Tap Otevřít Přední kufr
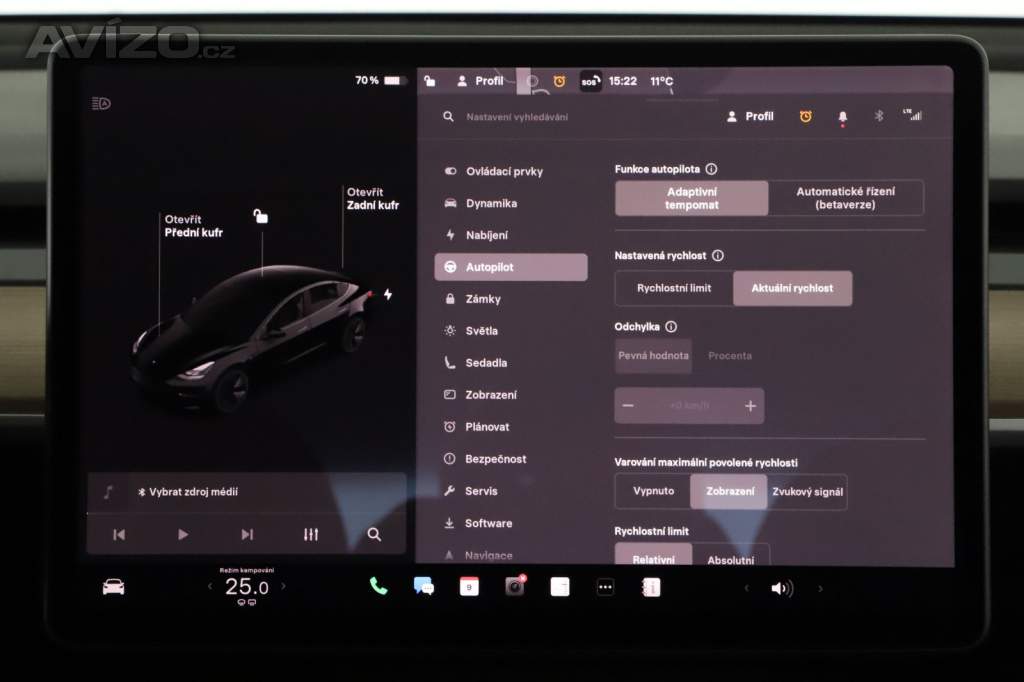Screen dimensions: 1024x682 click(193, 226)
